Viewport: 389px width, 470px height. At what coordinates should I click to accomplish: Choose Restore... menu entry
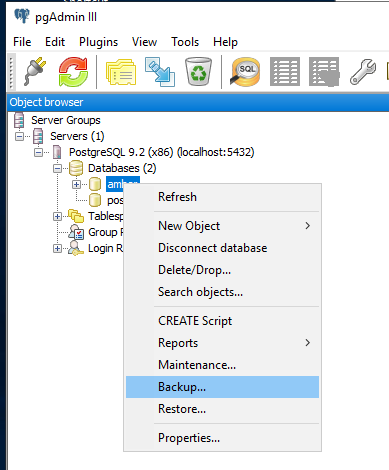tap(222, 409)
